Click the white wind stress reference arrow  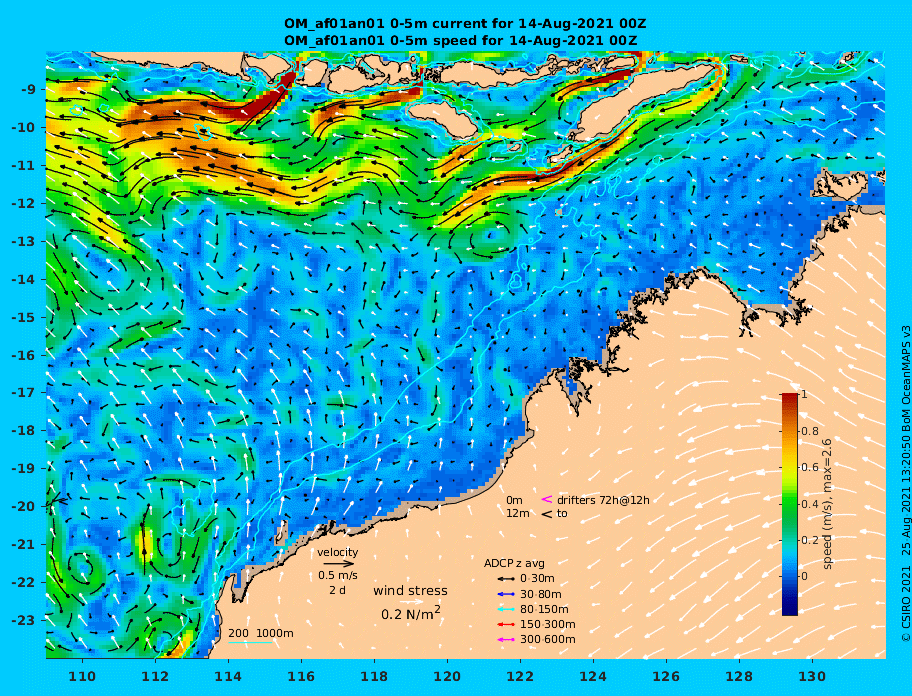click(x=411, y=602)
